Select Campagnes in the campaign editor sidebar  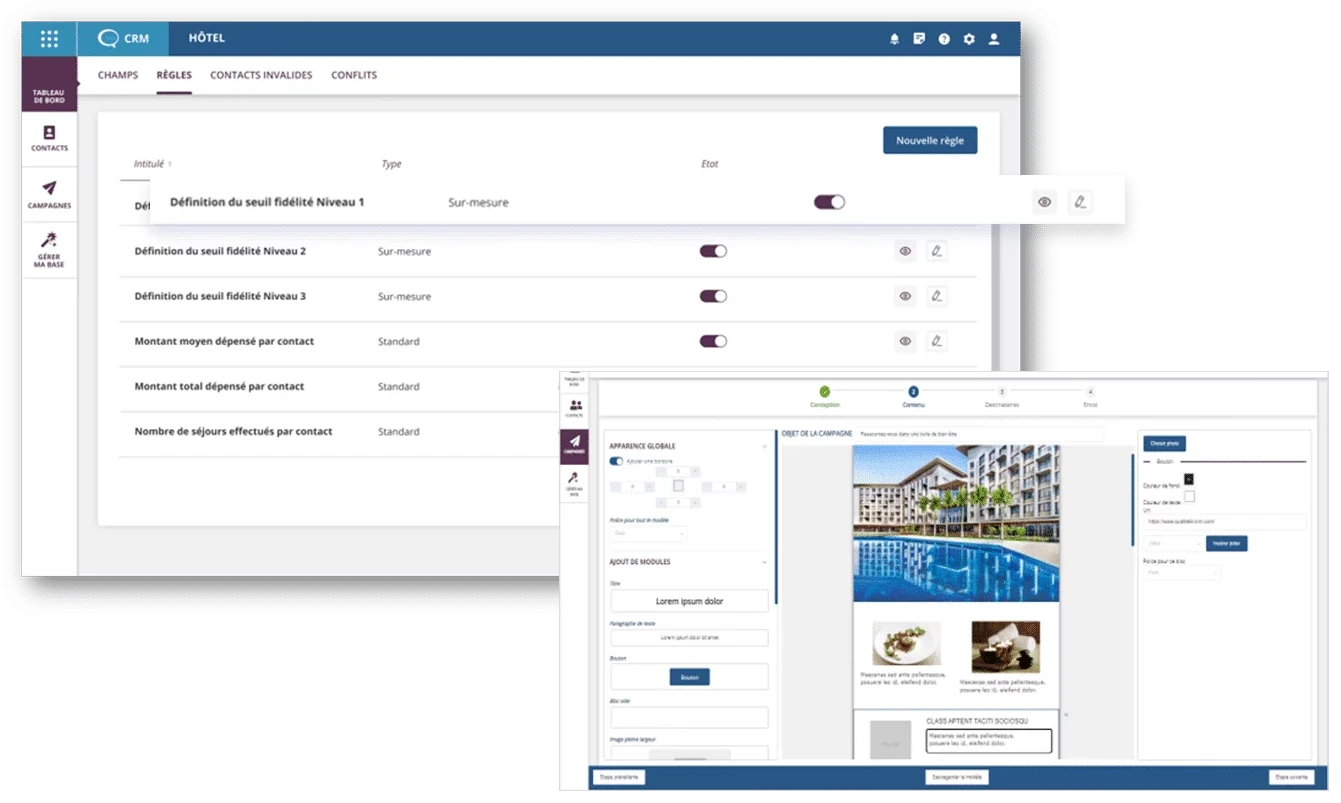click(x=575, y=445)
